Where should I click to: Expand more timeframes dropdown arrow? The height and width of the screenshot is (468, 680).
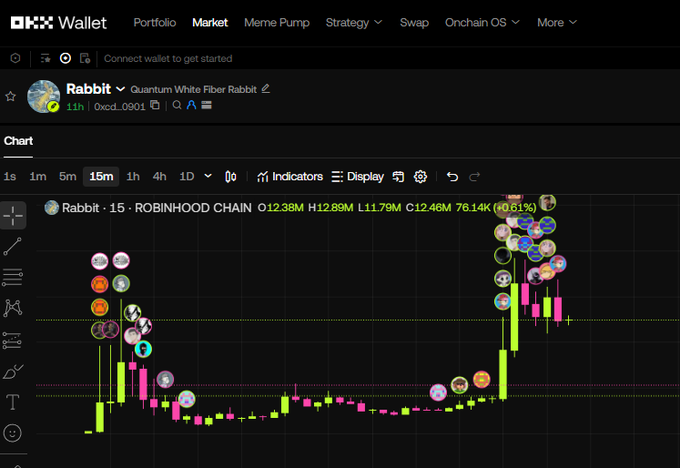pyautogui.click(x=208, y=176)
